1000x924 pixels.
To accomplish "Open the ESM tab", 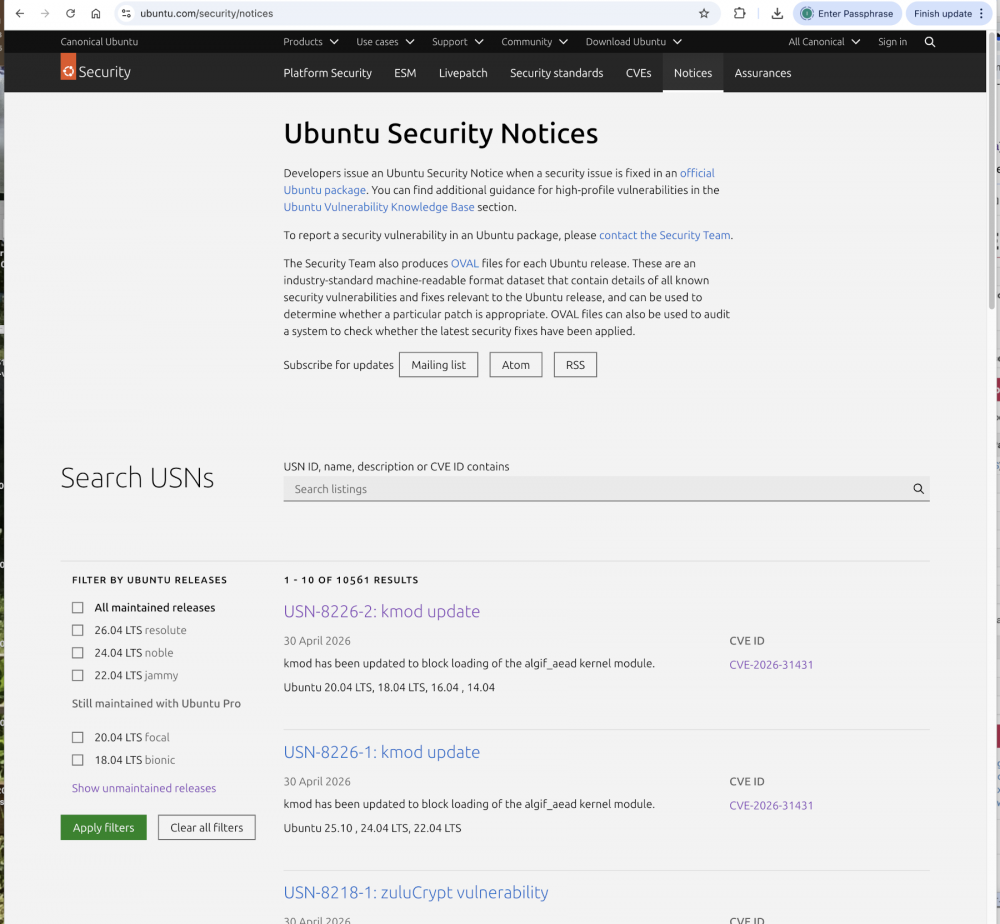I will [405, 73].
